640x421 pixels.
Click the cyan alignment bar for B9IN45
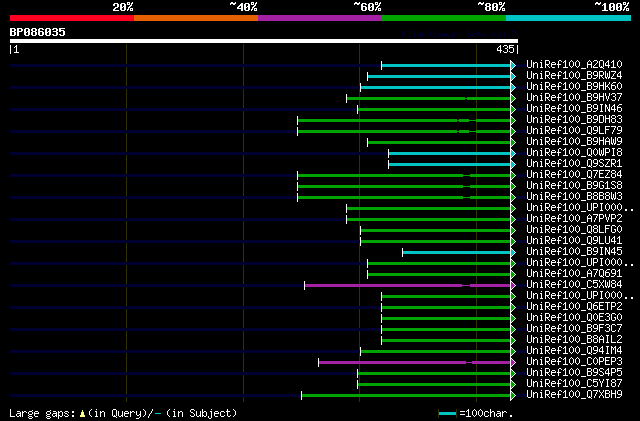point(456,253)
